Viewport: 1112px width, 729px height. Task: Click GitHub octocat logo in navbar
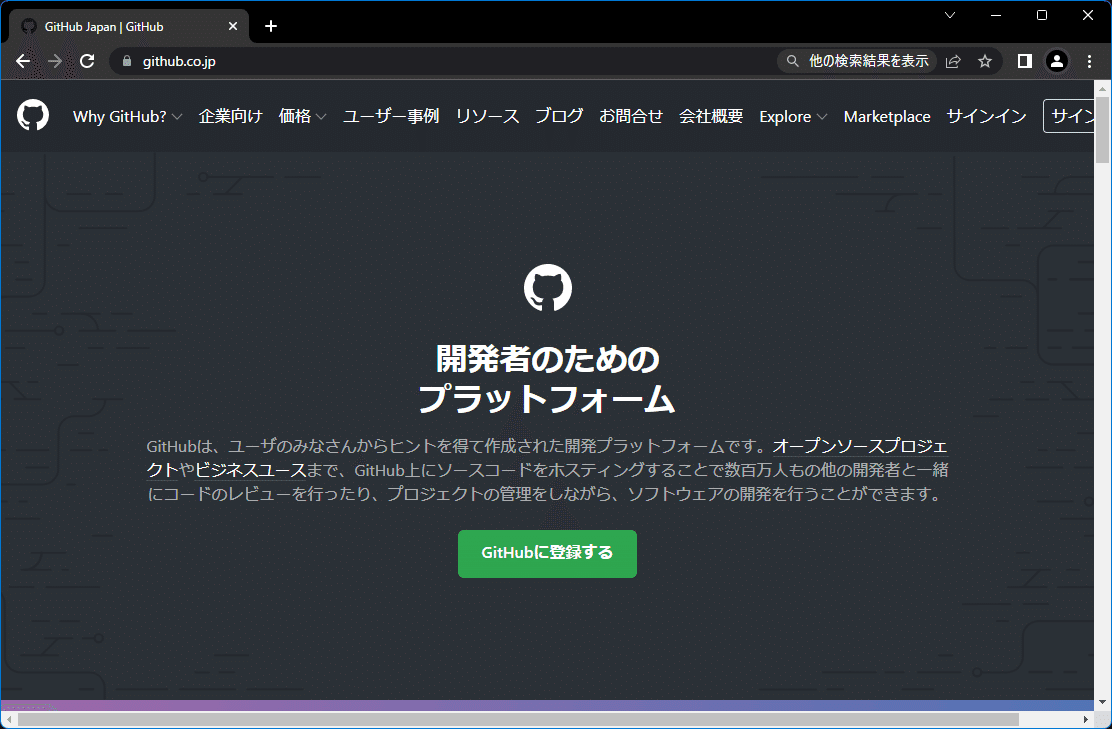pyautogui.click(x=33, y=115)
